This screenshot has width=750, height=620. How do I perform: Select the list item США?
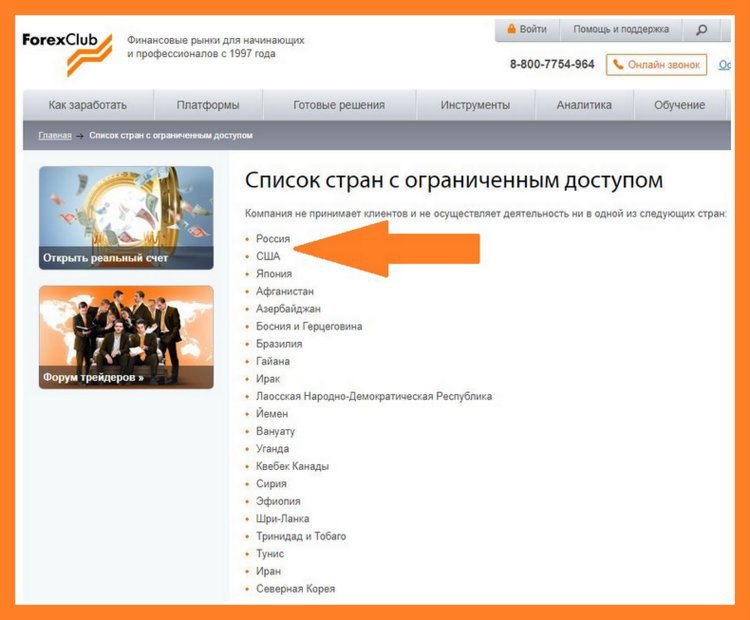268,256
